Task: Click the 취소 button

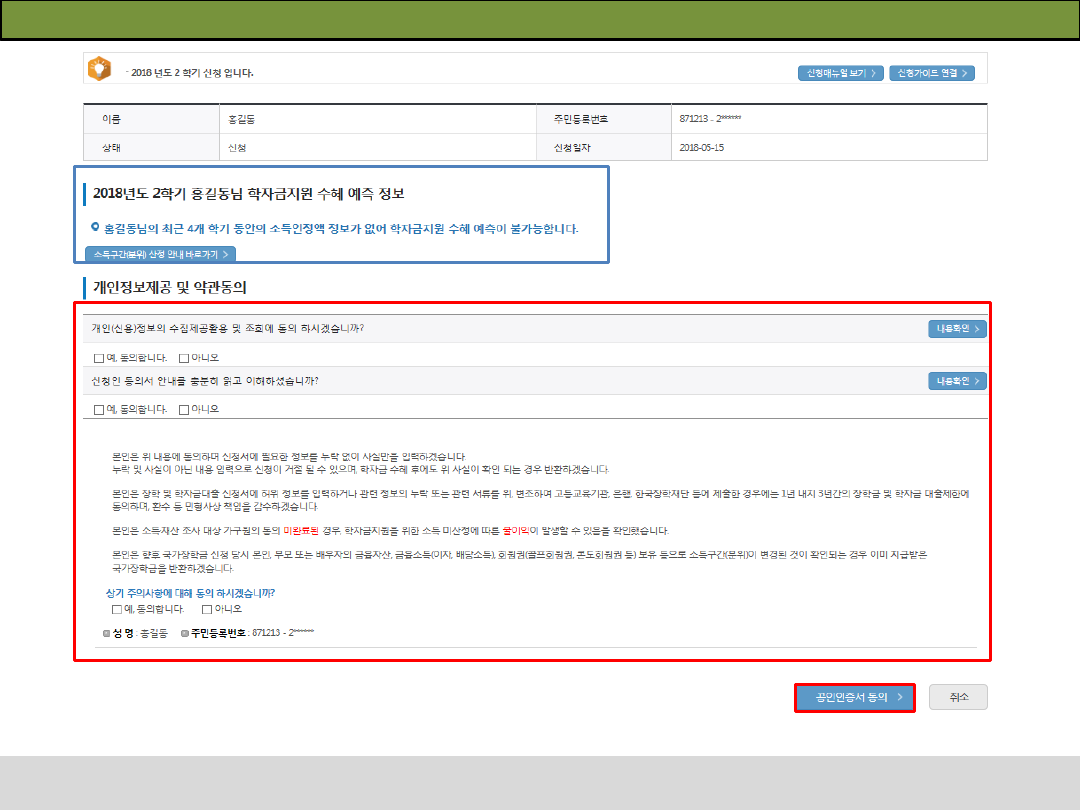Action: coord(958,697)
